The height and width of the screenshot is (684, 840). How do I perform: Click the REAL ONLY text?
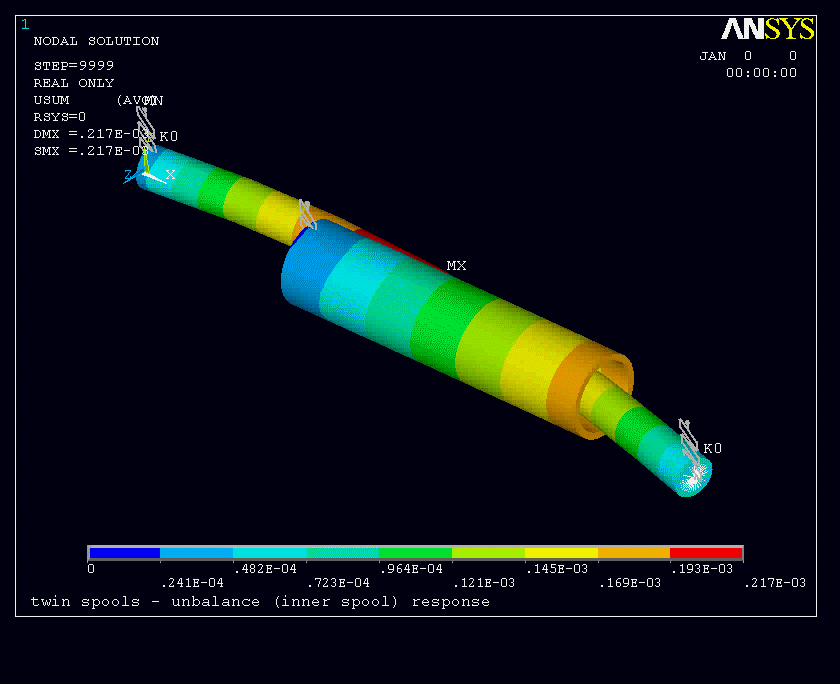coord(74,83)
